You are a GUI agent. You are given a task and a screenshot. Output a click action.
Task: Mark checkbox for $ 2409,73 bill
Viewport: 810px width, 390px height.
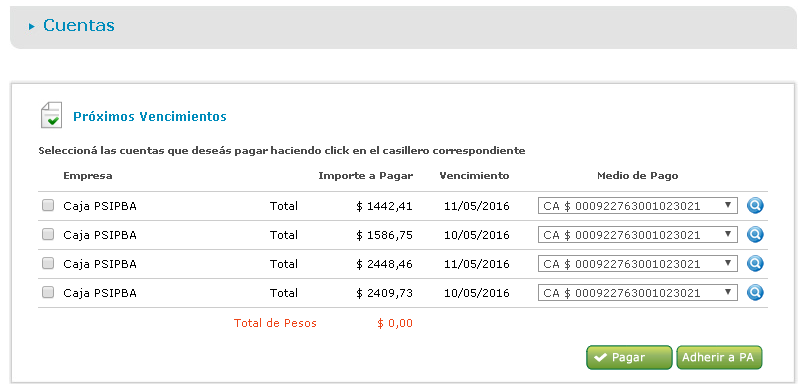[48, 292]
